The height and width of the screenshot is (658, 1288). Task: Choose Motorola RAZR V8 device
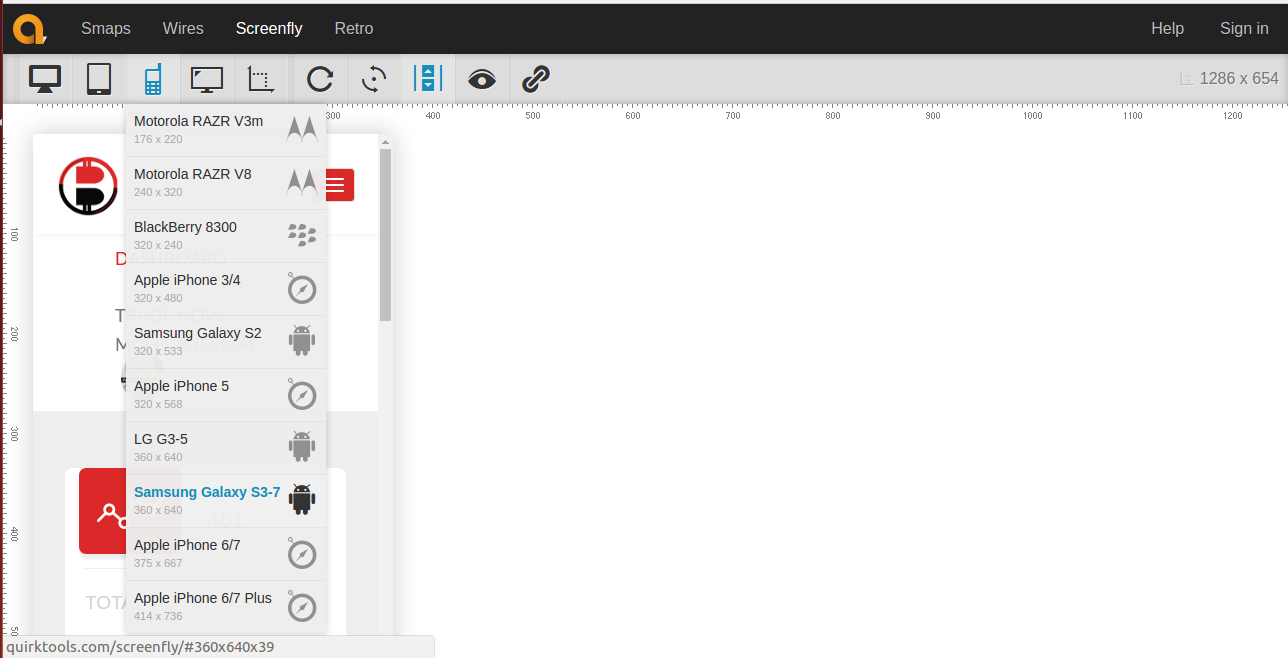tap(226, 183)
